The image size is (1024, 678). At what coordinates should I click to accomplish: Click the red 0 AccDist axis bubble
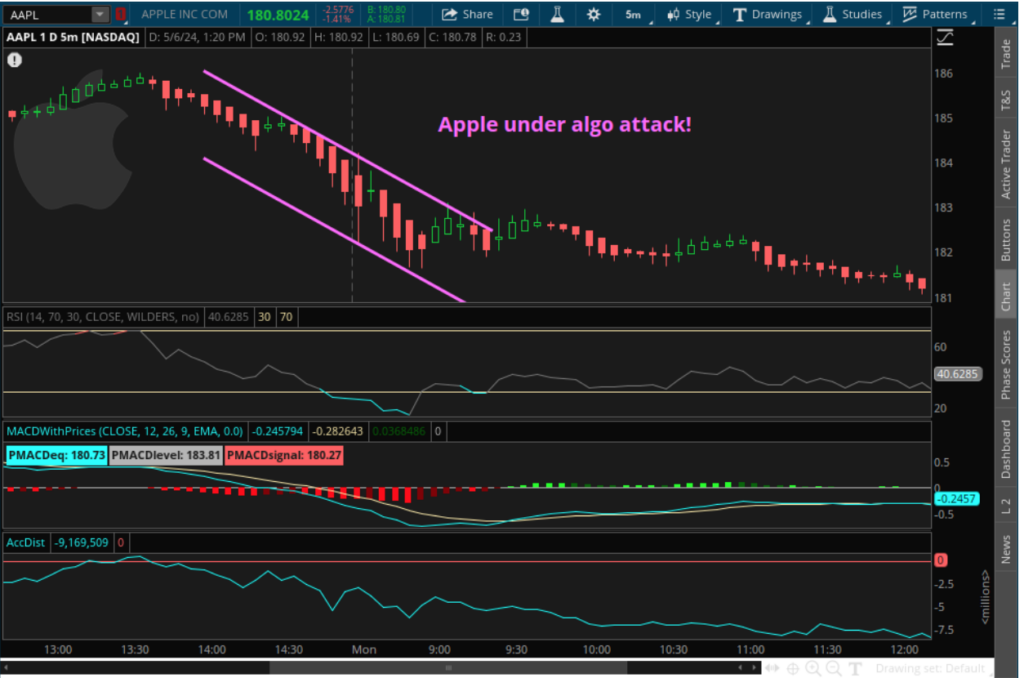(940, 560)
